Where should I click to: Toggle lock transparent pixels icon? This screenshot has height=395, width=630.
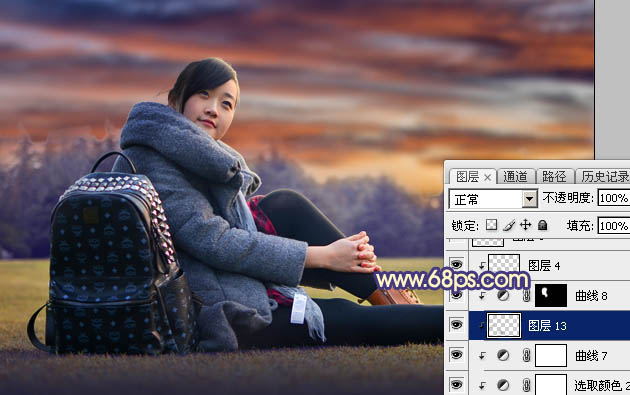(x=491, y=225)
